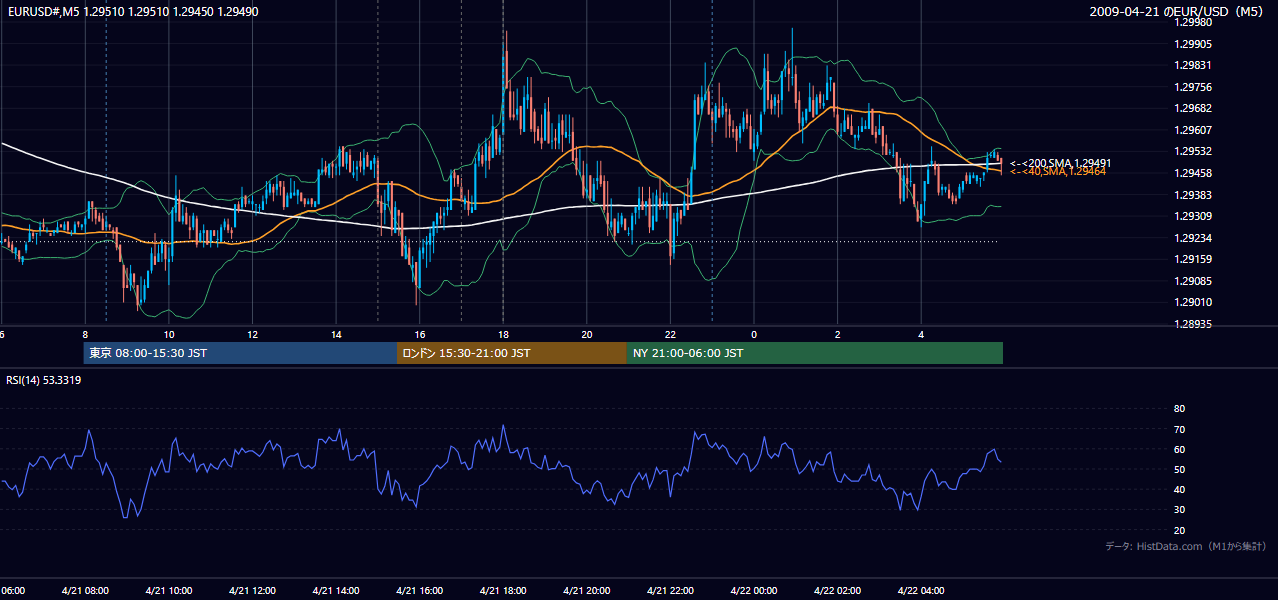Screen dimensions: 1278x600
Task: Click price axis label 1.29309
Action: [x=1193, y=216]
